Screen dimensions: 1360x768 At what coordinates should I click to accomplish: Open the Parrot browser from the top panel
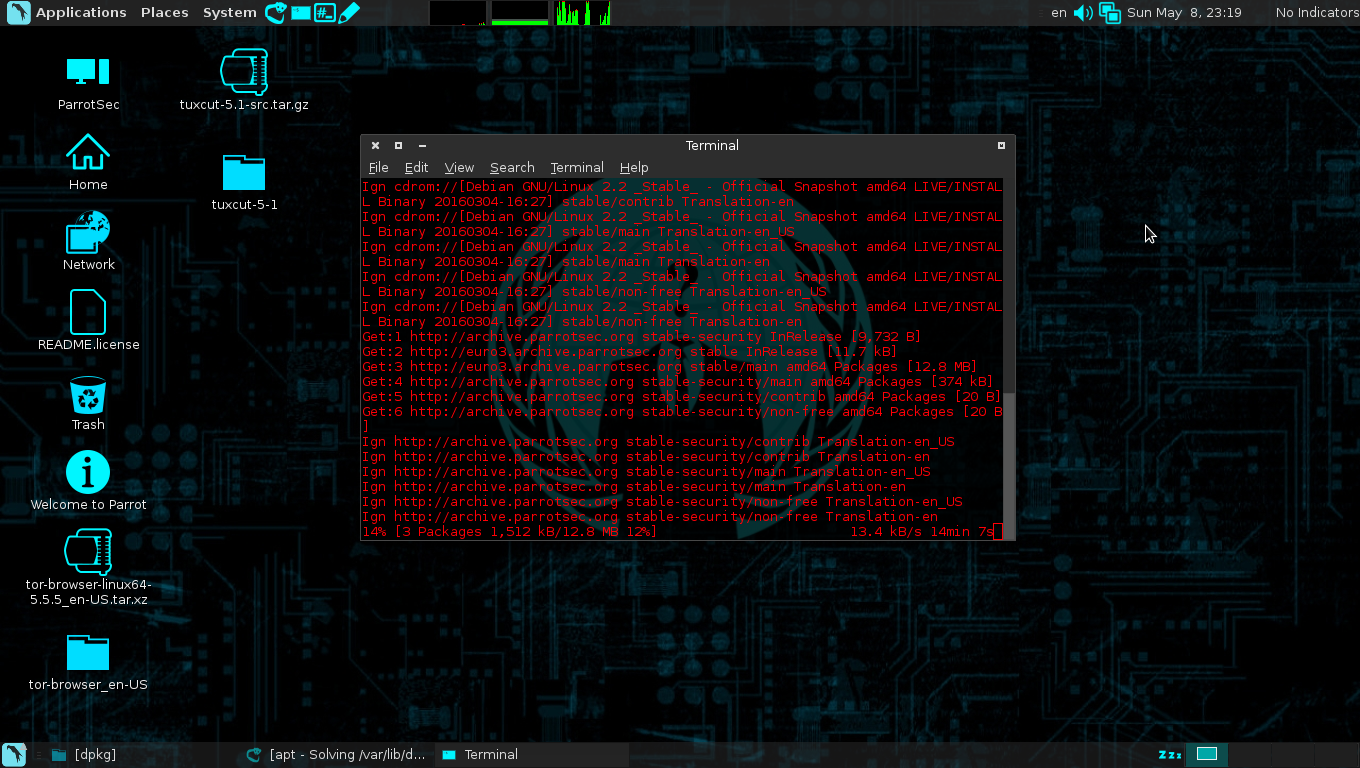pyautogui.click(x=276, y=12)
